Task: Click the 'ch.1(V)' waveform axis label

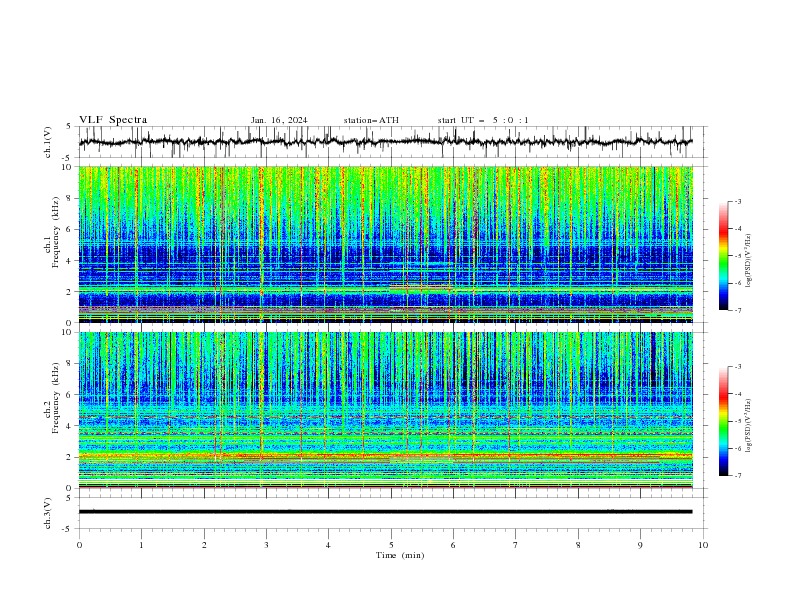Action: pos(48,142)
